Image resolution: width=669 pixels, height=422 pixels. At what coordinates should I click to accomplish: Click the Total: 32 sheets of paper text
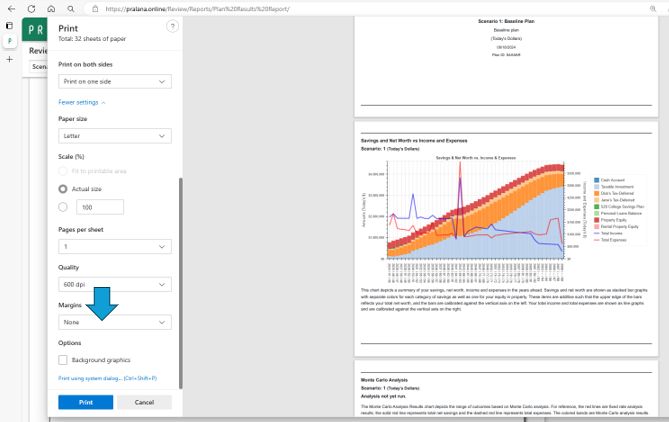click(92, 39)
